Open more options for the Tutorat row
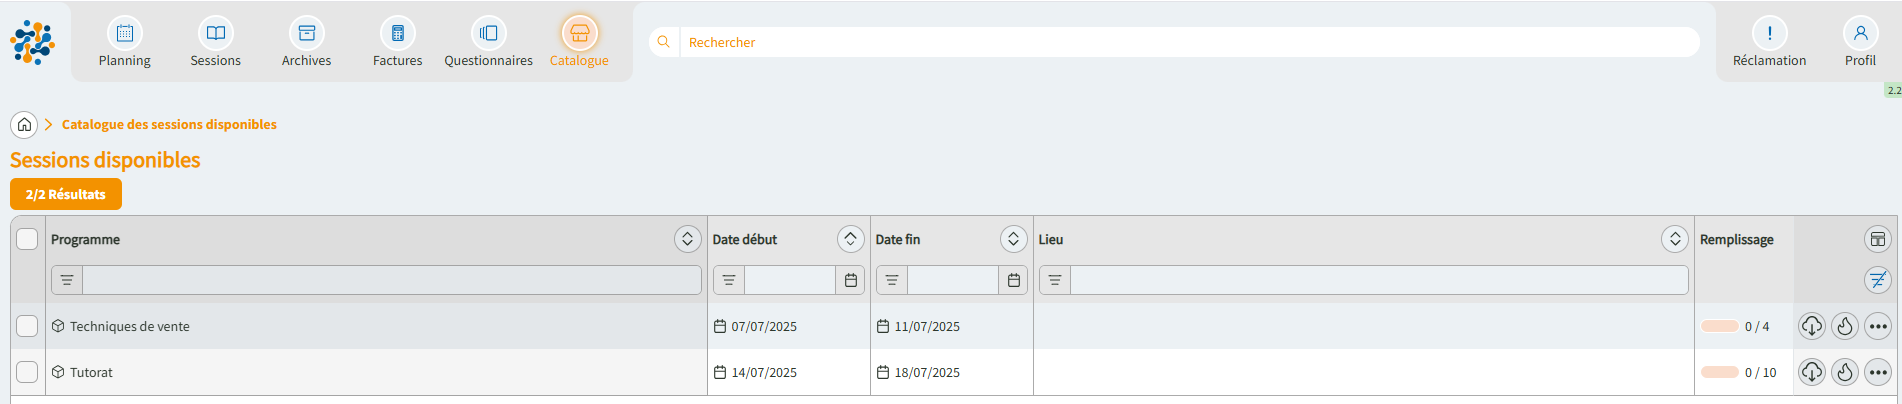The width and height of the screenshot is (1902, 404). coord(1877,372)
